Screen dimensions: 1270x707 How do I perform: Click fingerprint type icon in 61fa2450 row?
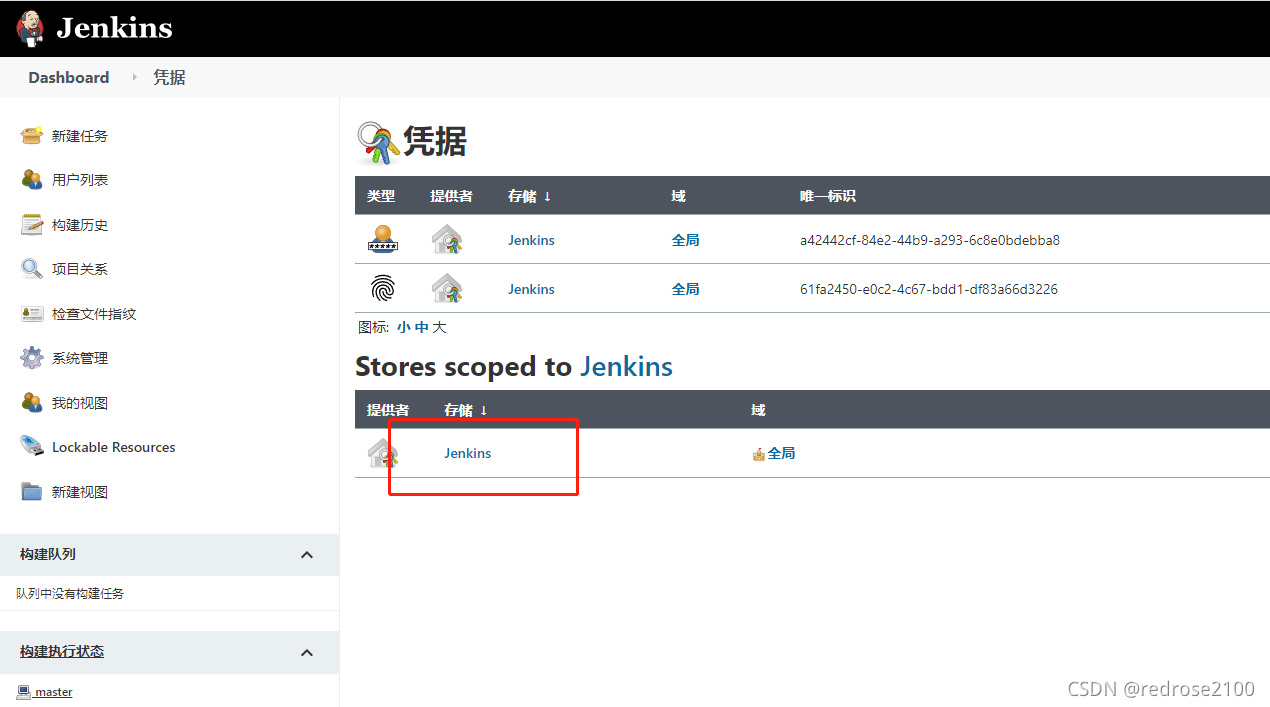pyautogui.click(x=382, y=289)
